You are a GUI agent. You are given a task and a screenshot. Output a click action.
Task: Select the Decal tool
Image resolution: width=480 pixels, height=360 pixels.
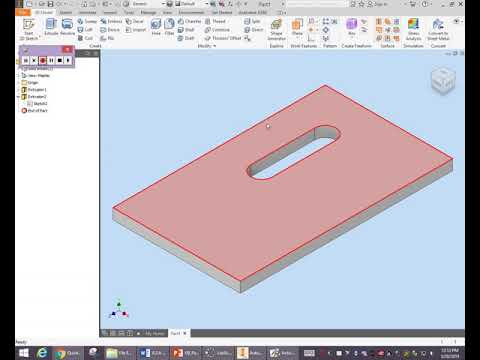pyautogui.click(x=135, y=21)
